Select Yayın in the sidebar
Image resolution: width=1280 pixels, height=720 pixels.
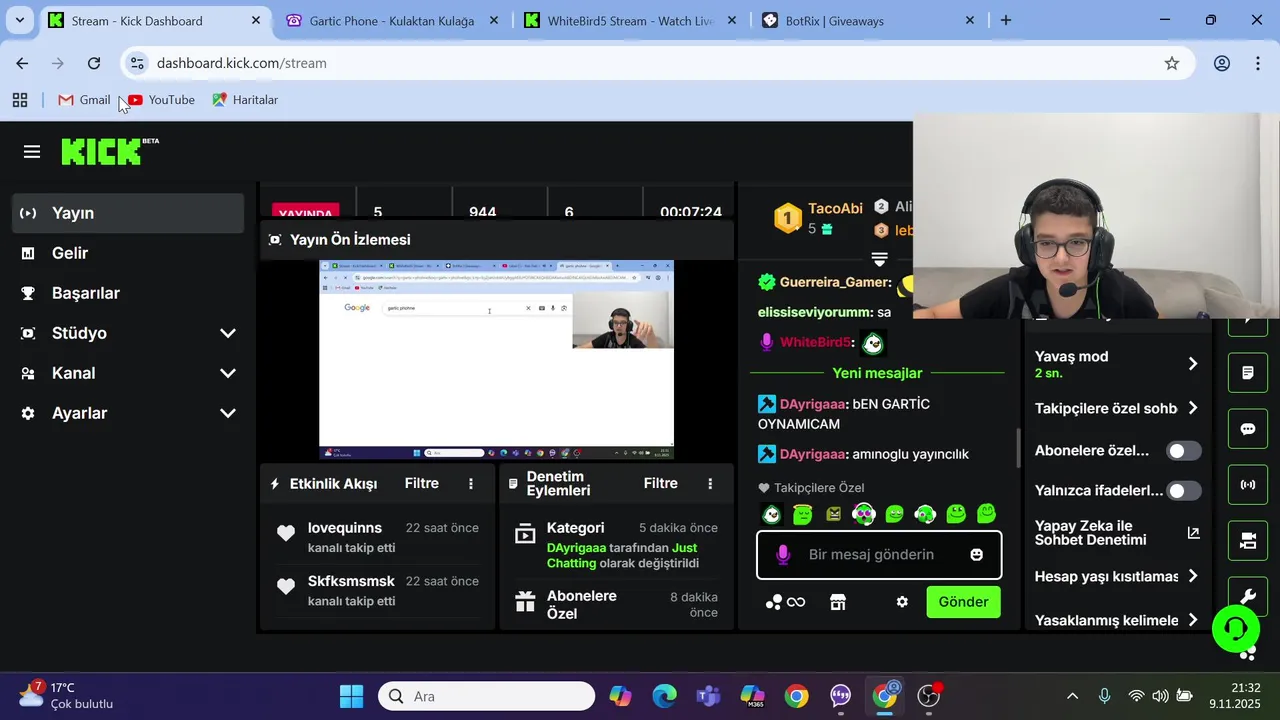(128, 213)
